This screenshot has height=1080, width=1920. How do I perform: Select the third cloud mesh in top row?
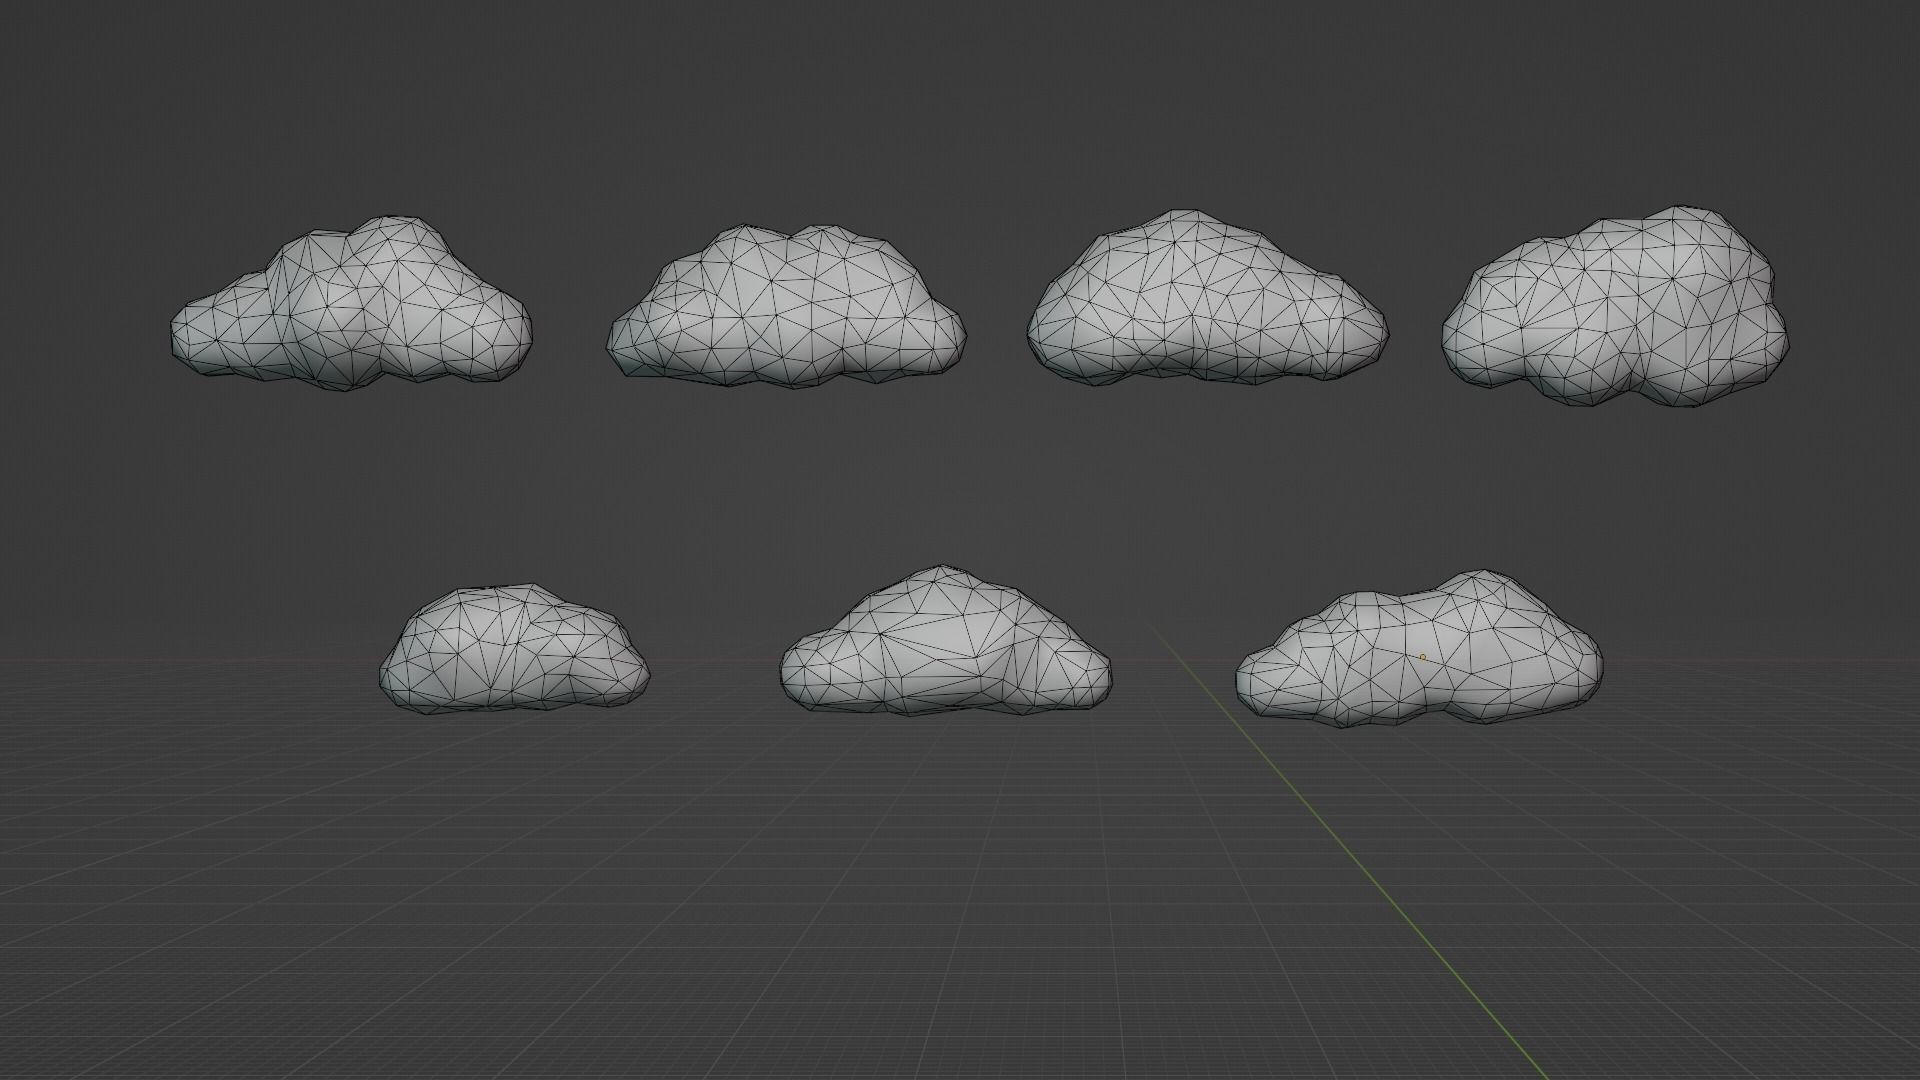[x=1207, y=298]
